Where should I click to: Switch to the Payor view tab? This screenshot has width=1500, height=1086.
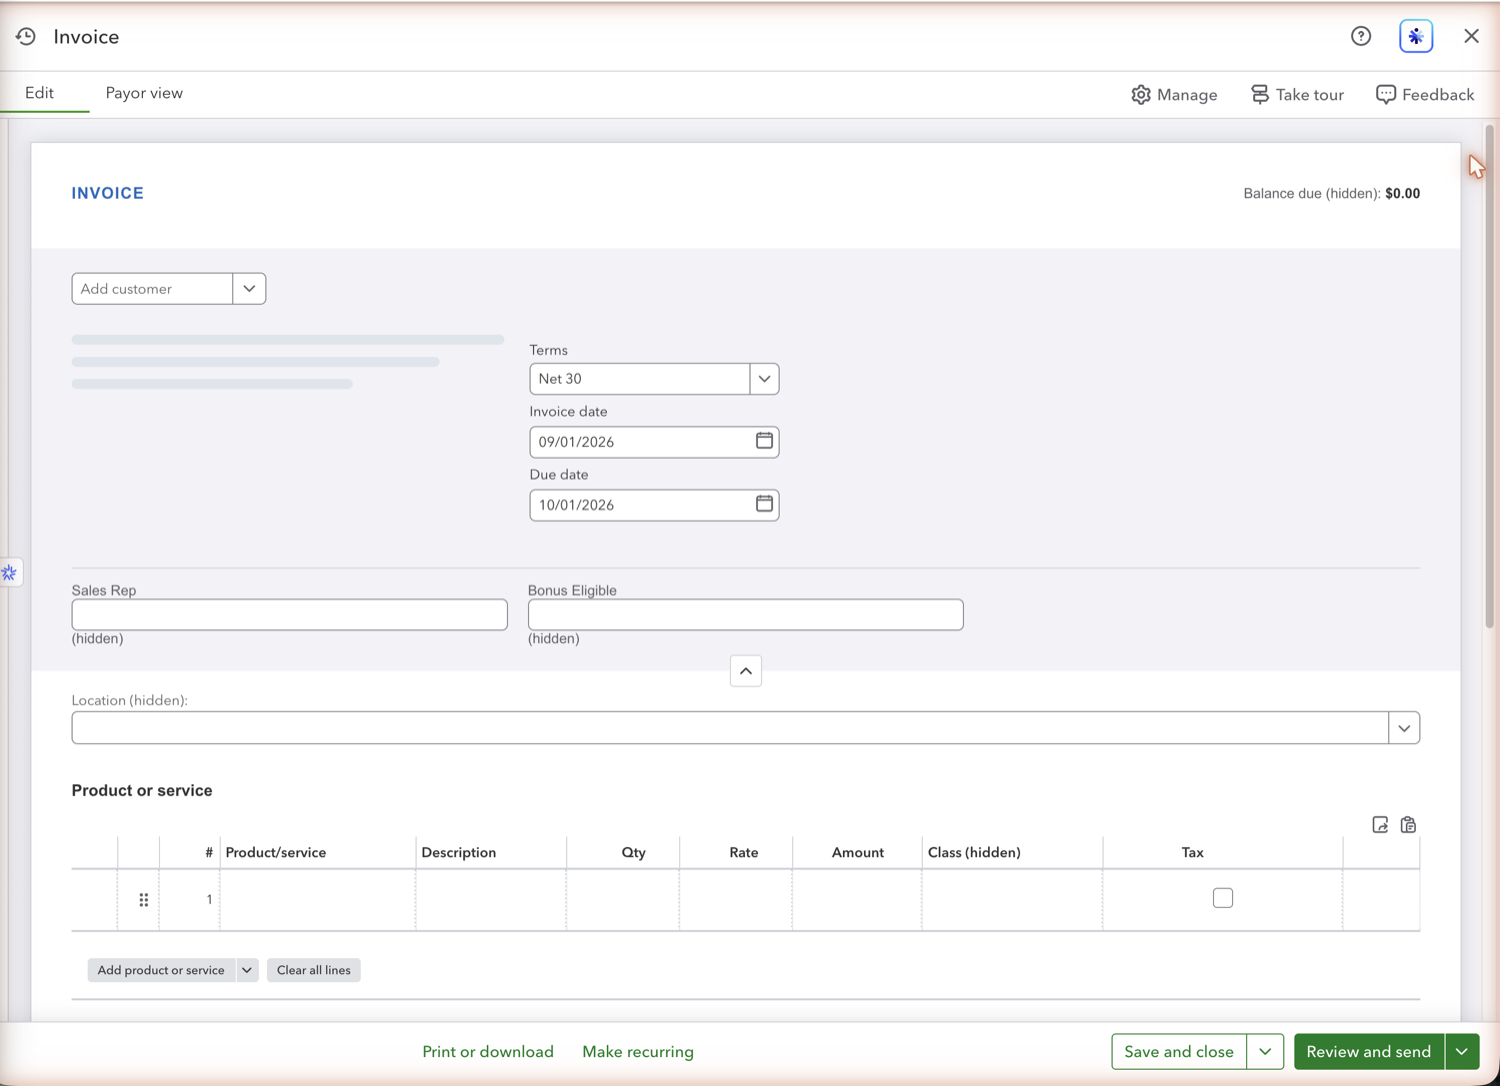coord(144,93)
